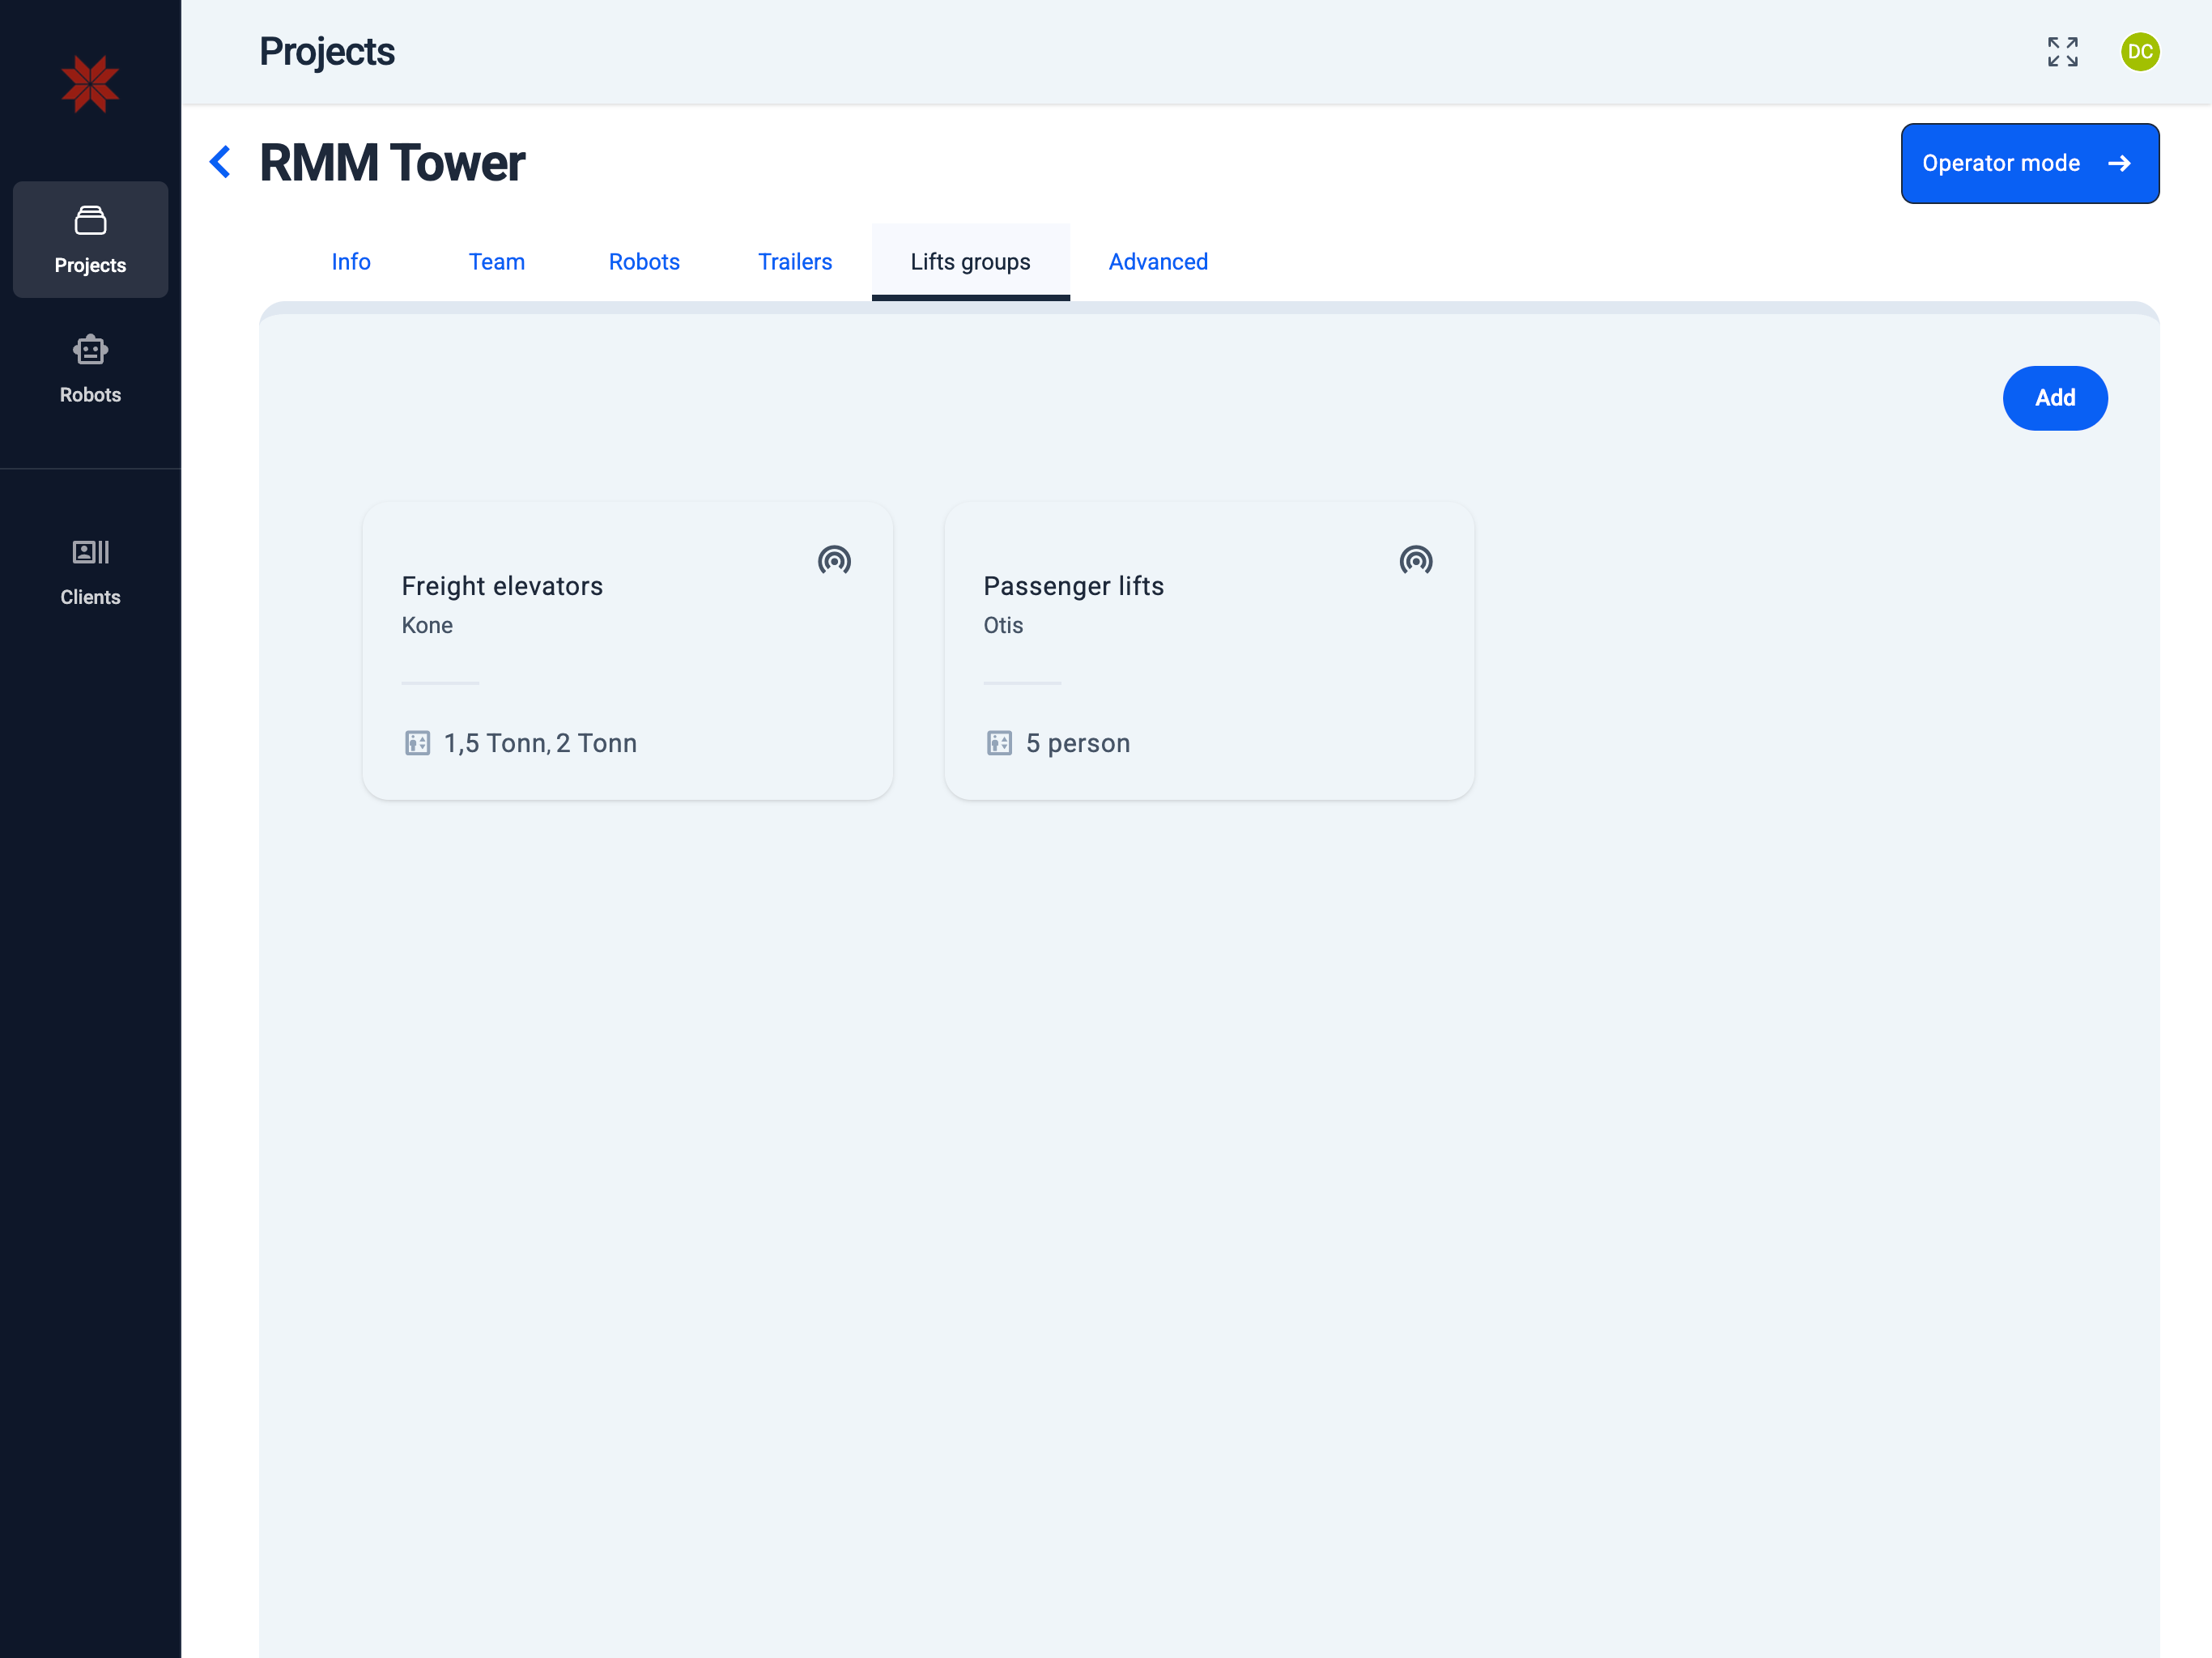2212x1658 pixels.
Task: Switch to the Info tab
Action: pos(351,262)
